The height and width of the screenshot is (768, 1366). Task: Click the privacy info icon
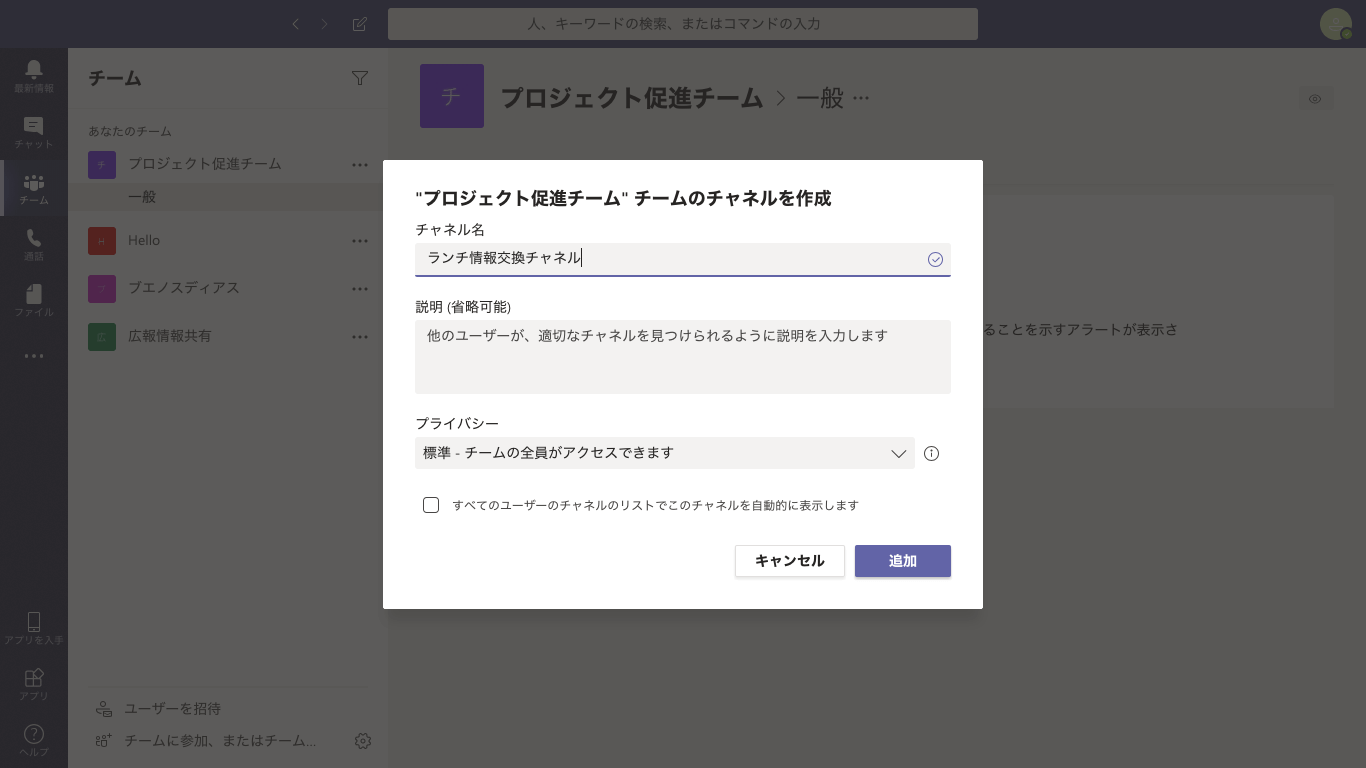(x=931, y=453)
